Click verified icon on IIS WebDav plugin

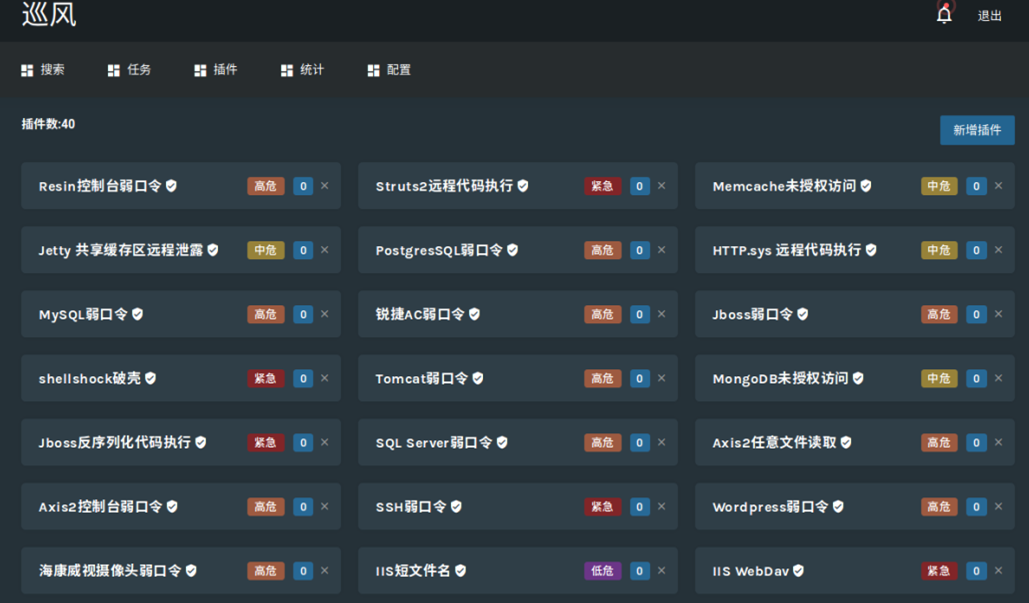pos(798,570)
